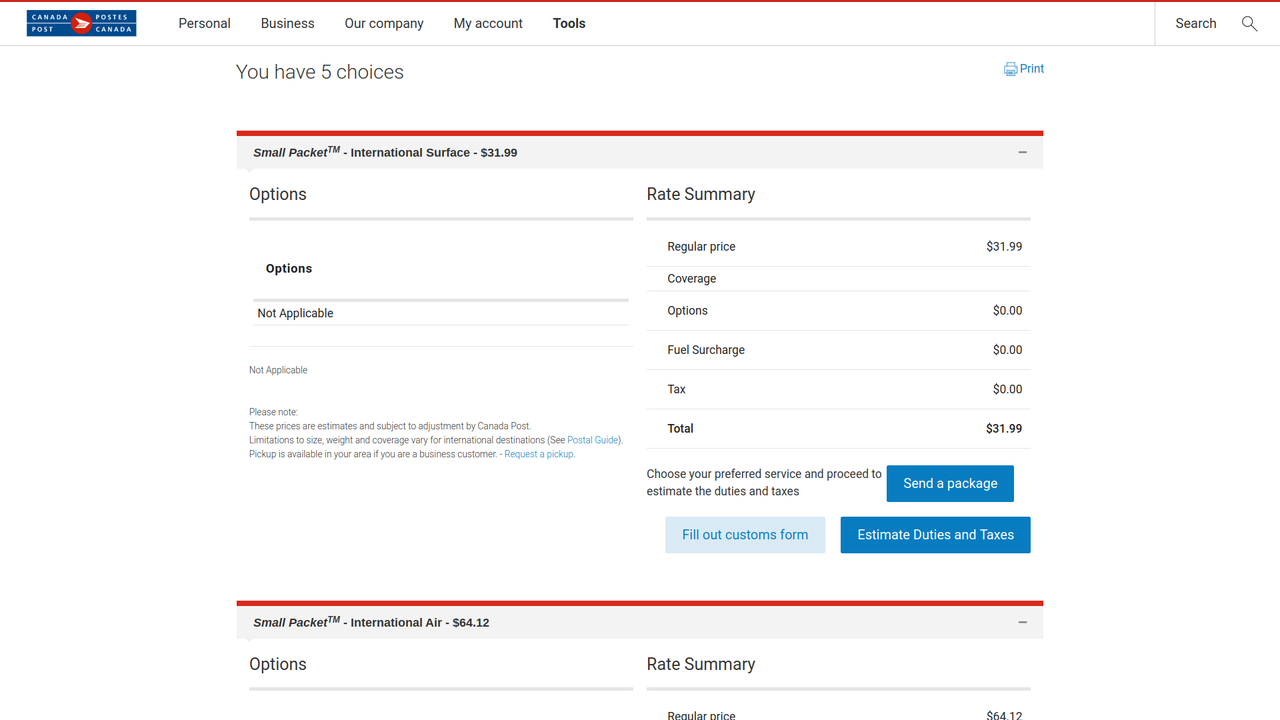The width and height of the screenshot is (1280, 720).
Task: Click Rate Summary heading in Surface section
Action: point(701,194)
